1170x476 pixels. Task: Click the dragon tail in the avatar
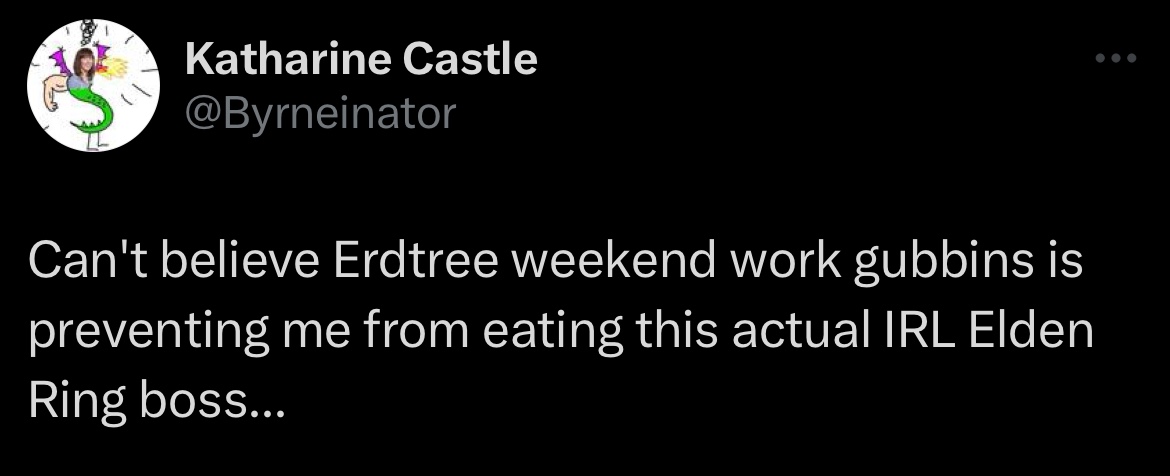click(92, 112)
